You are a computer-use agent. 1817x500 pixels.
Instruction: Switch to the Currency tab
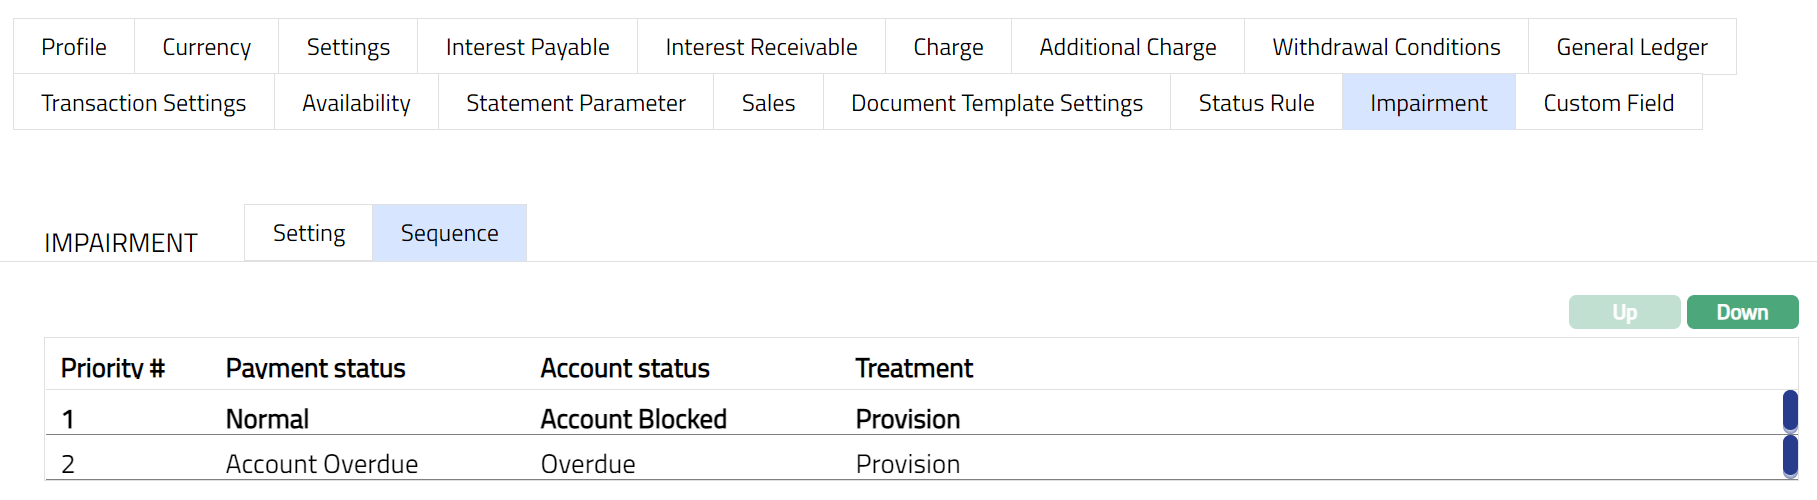pos(206,47)
